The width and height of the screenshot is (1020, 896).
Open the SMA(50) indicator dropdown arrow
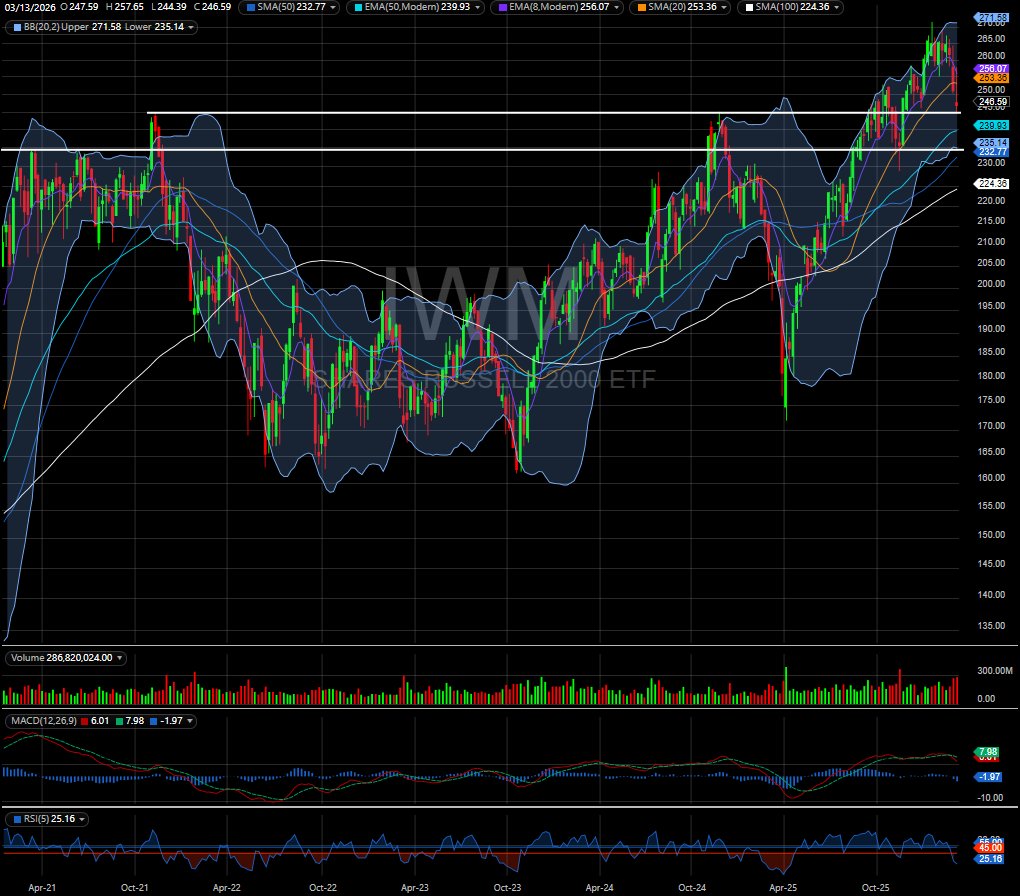point(333,7)
